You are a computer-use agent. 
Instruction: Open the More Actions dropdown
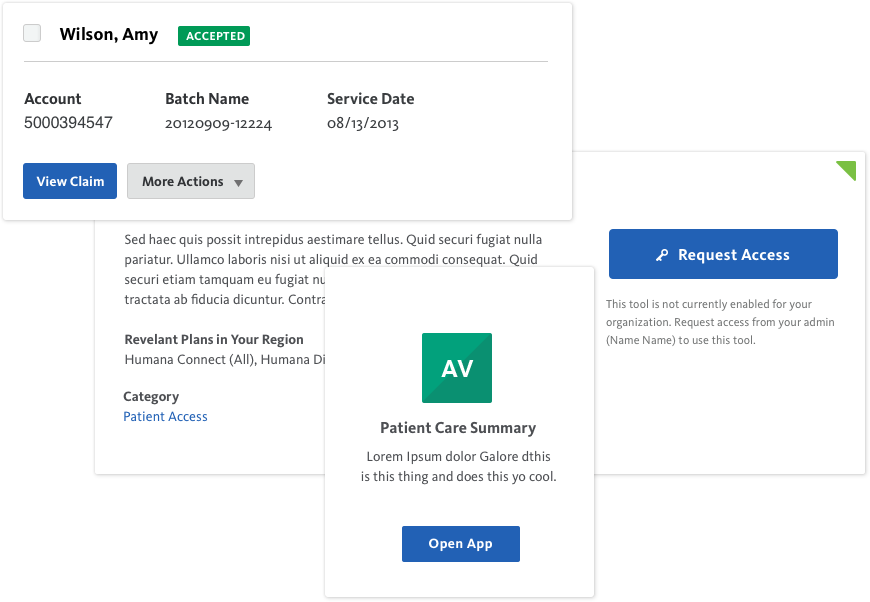pos(191,181)
